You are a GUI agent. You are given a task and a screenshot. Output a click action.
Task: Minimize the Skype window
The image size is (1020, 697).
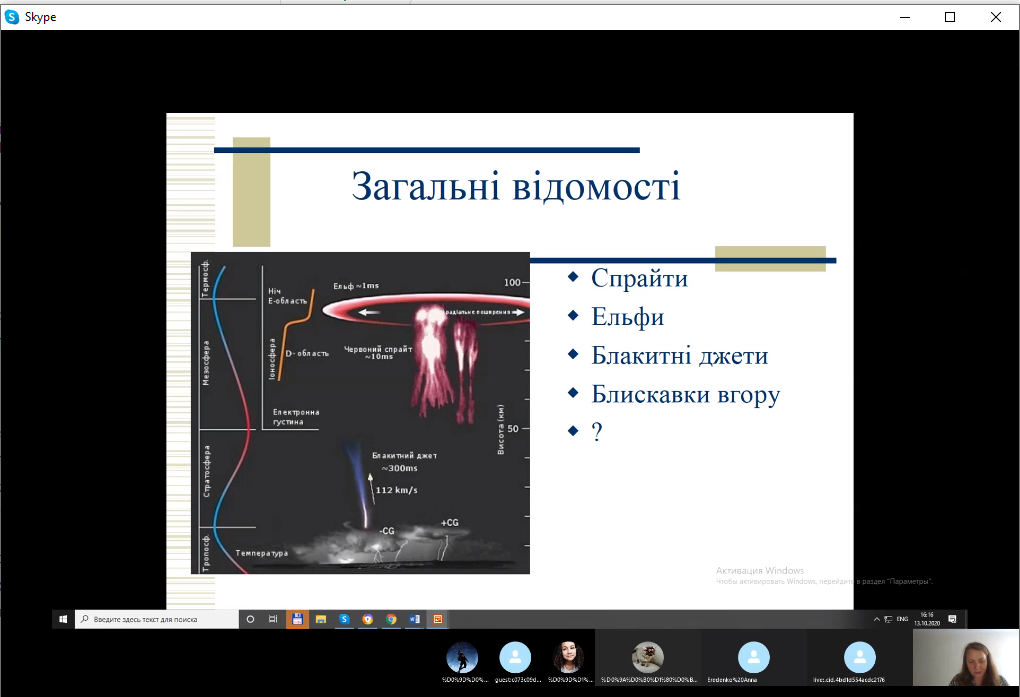click(x=905, y=17)
